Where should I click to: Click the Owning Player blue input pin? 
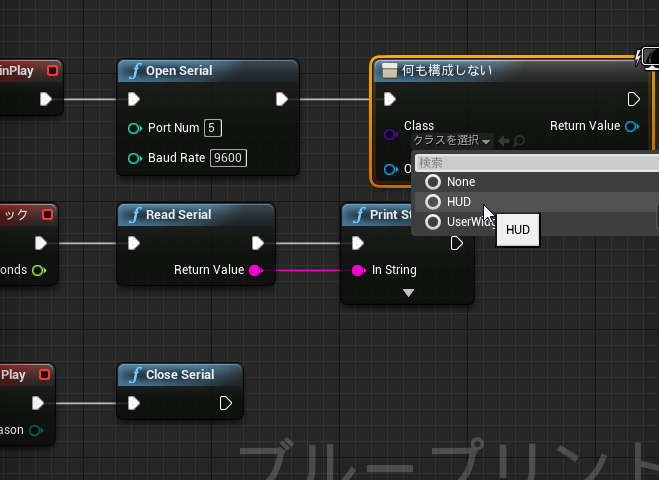point(391,169)
